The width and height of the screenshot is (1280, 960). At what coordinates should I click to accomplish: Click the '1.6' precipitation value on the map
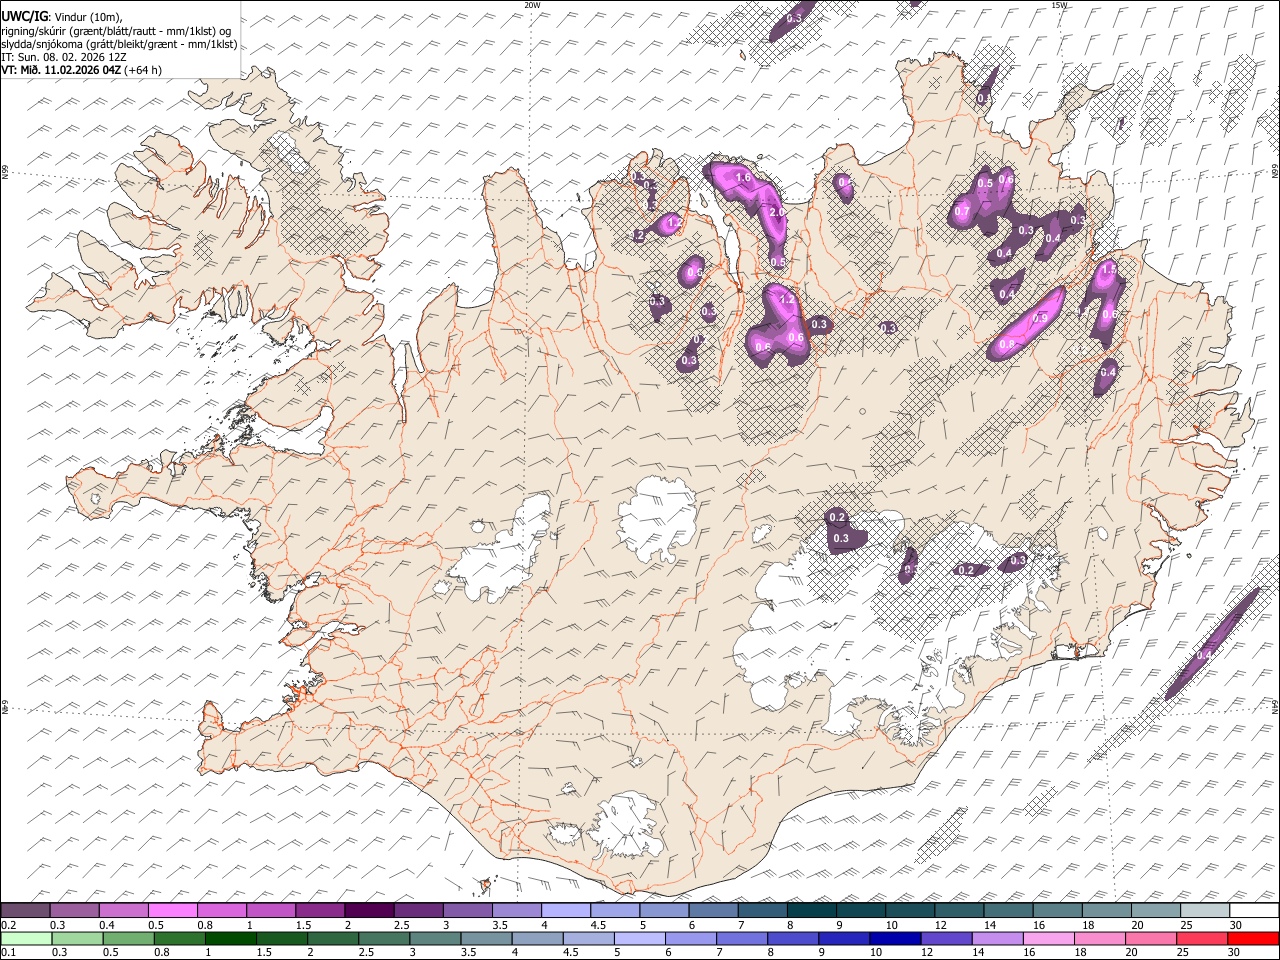pyautogui.click(x=743, y=178)
